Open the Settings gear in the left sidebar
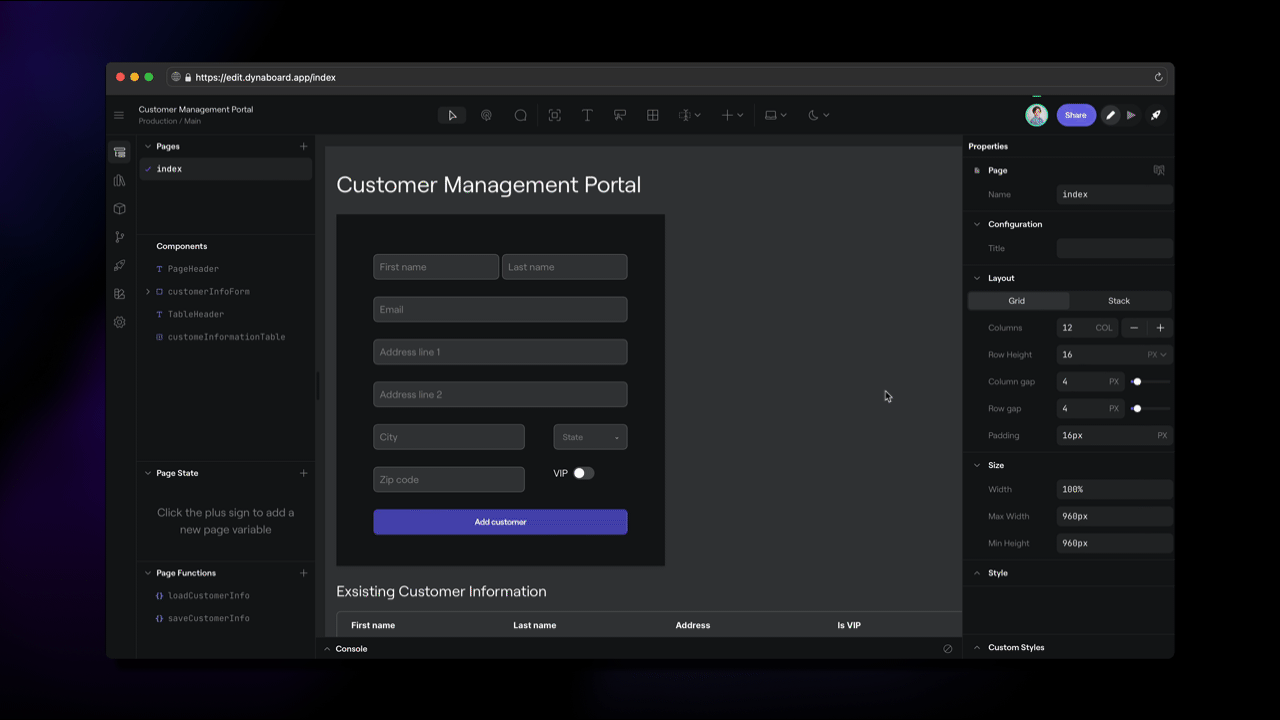This screenshot has height=720, width=1280. tap(119, 322)
